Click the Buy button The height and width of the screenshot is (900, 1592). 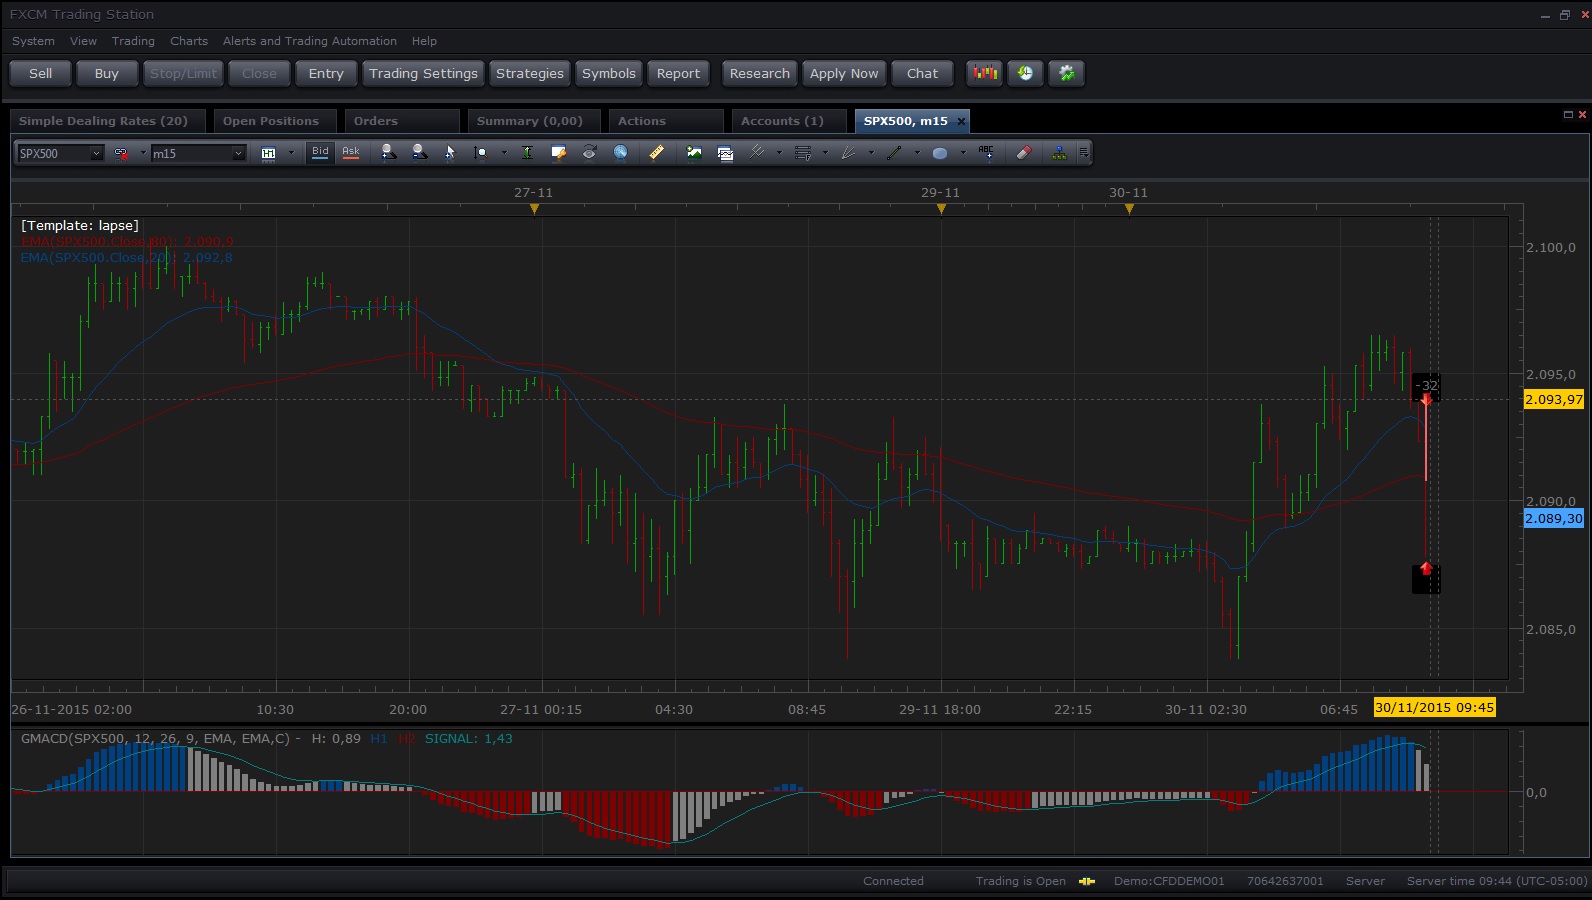107,73
